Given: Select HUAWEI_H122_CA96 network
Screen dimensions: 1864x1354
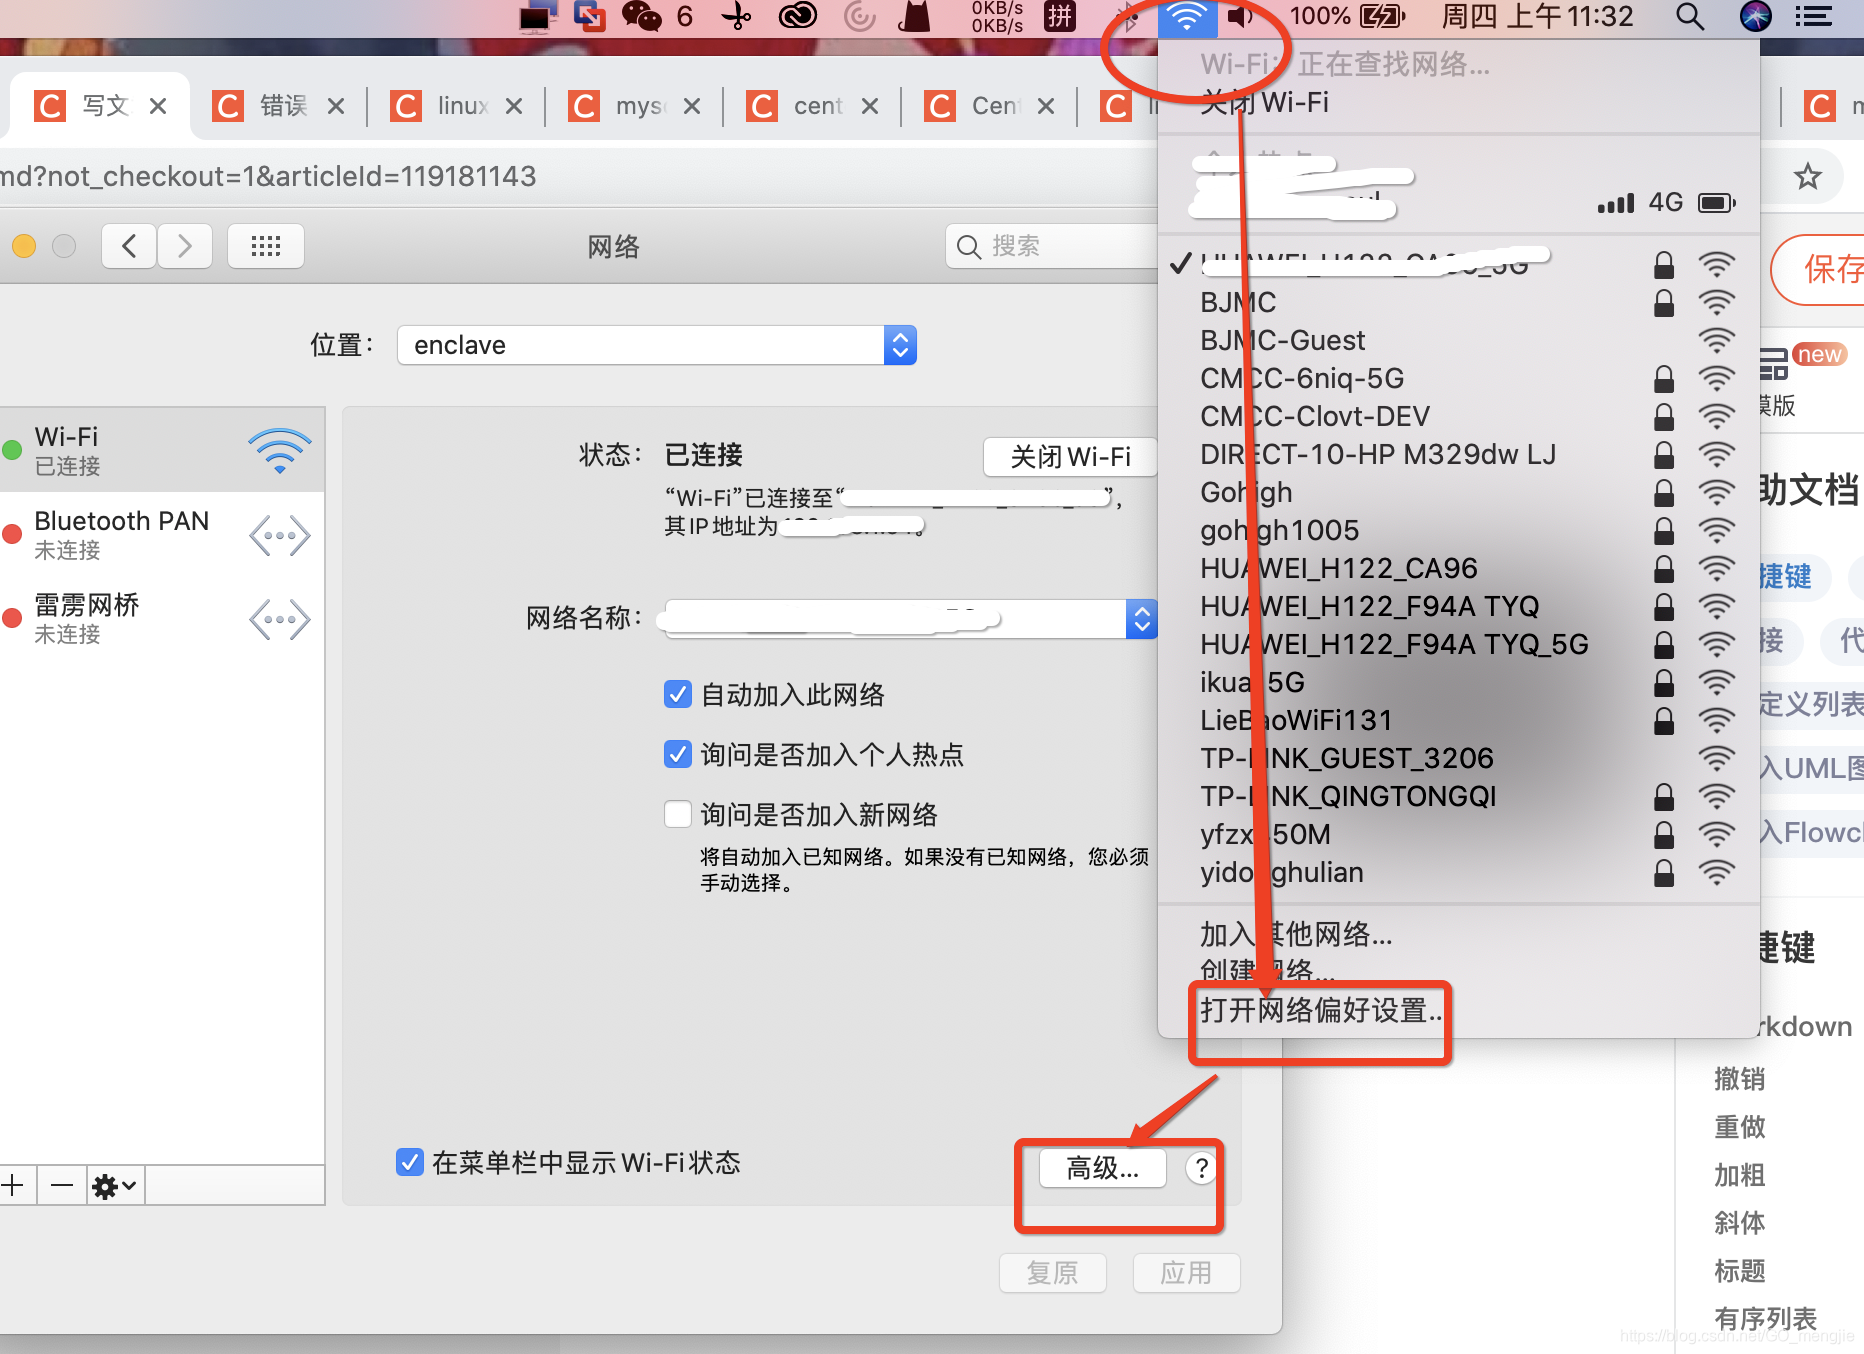Looking at the screenshot, I should pos(1459,568).
